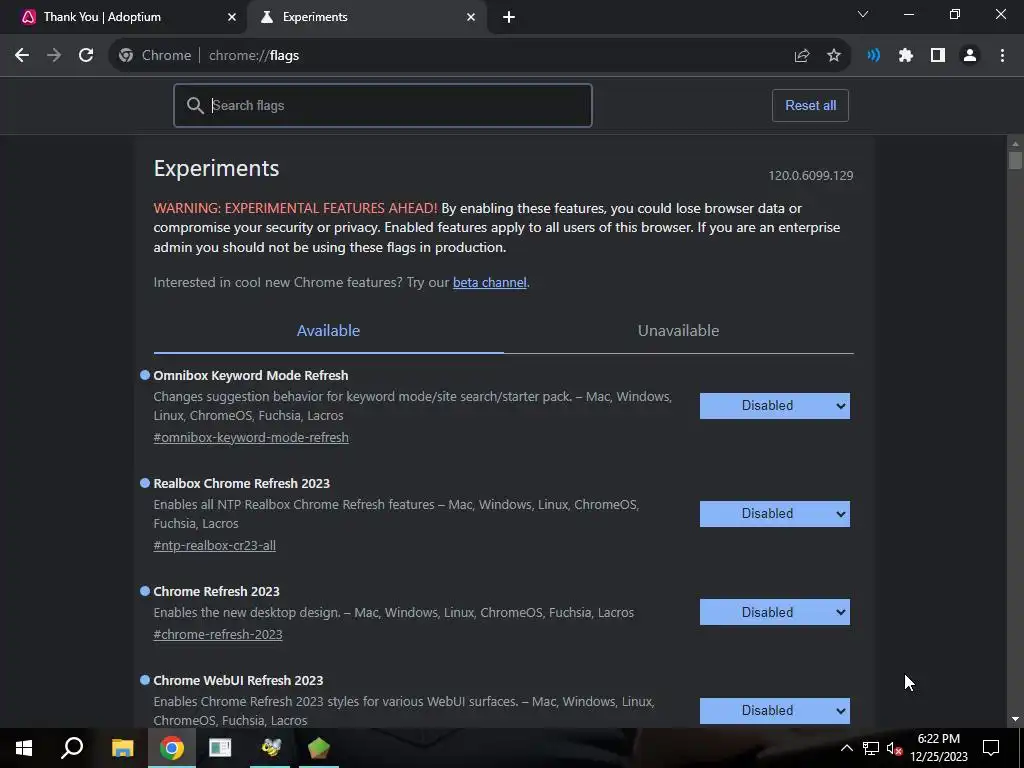Open the tab search chevron
Screen dimensions: 1024x768
[863, 14]
